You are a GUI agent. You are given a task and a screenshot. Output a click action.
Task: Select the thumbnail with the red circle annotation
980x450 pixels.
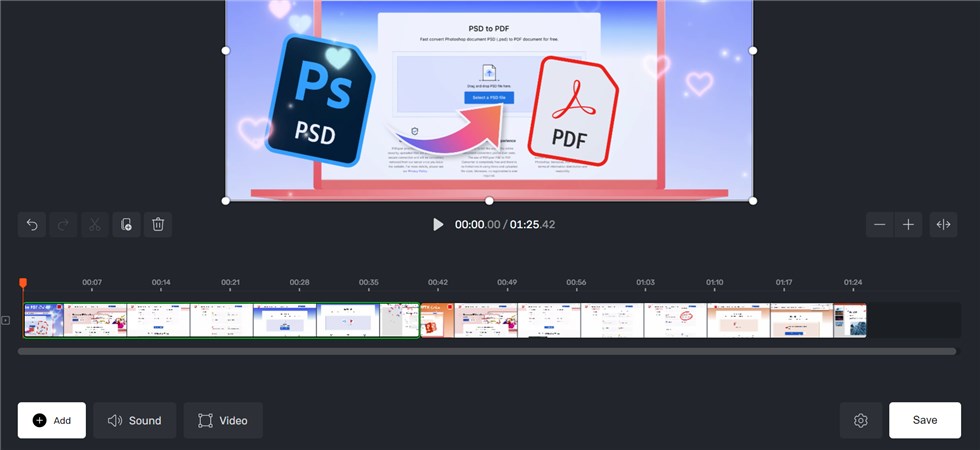point(676,321)
